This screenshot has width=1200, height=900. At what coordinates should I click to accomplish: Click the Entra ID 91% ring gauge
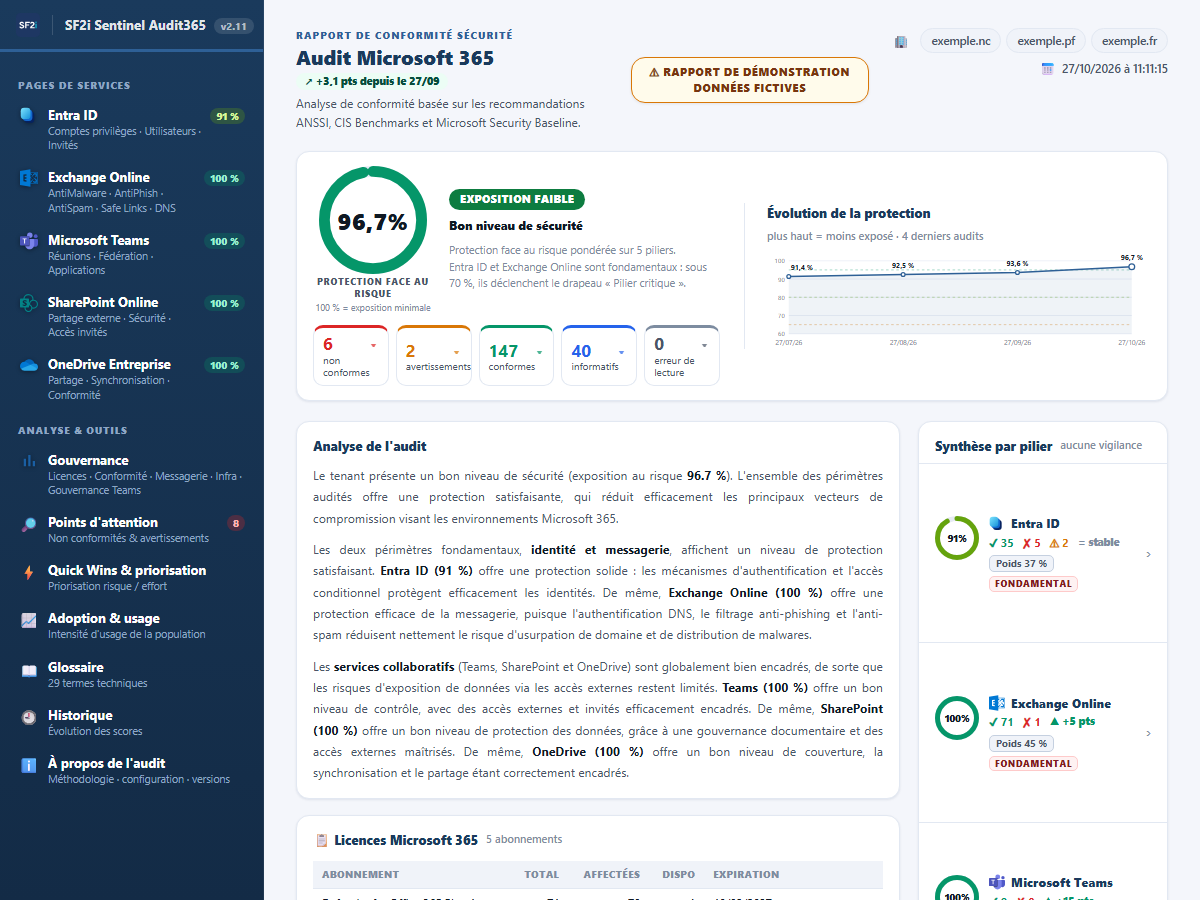coord(957,538)
